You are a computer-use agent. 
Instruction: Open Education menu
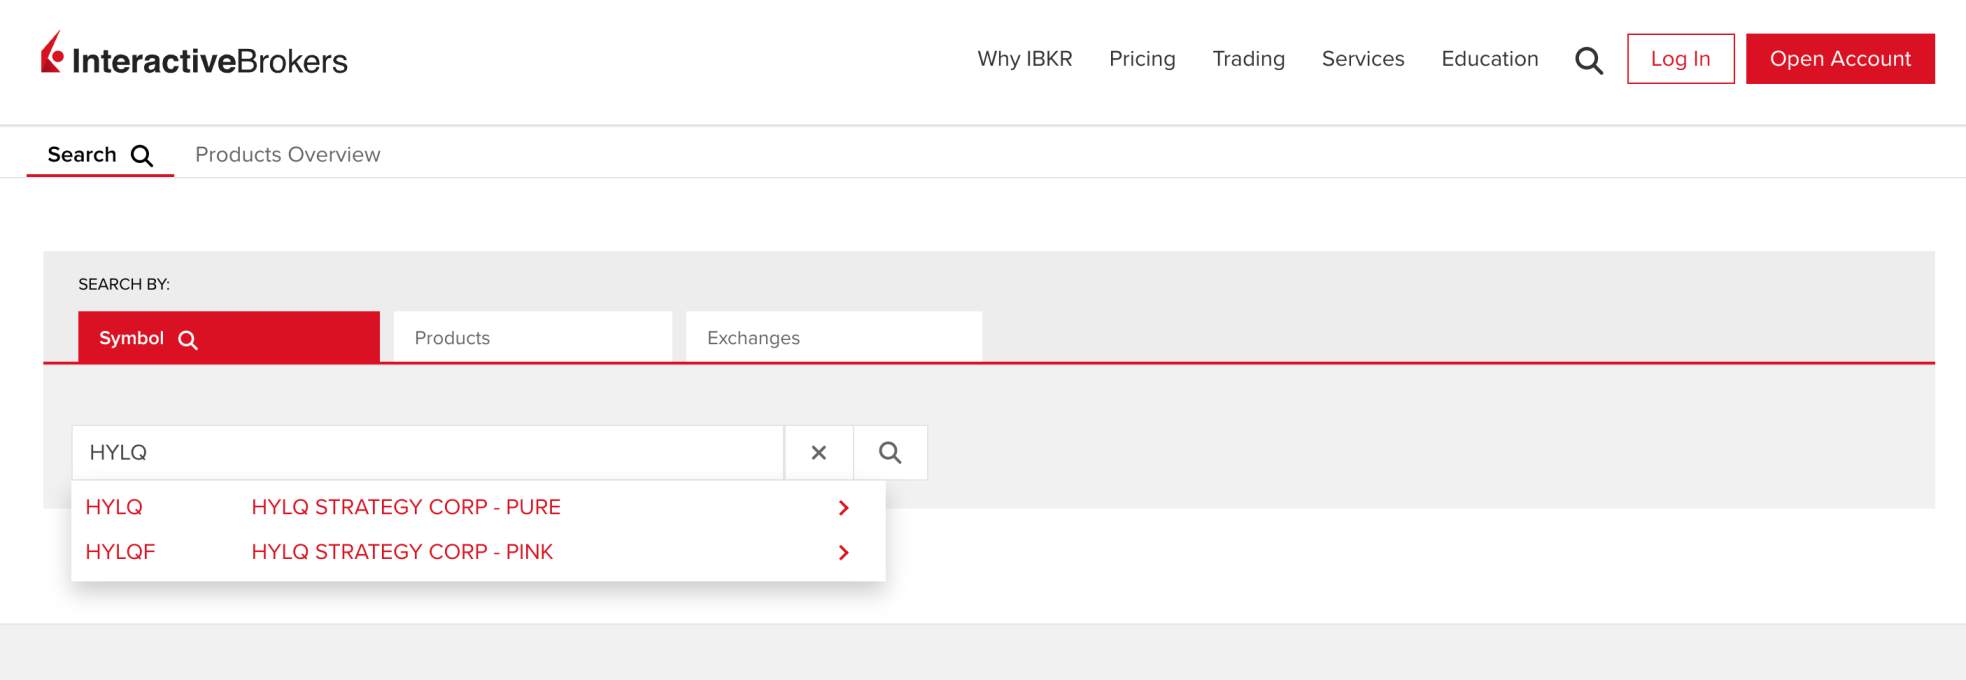pyautogui.click(x=1489, y=59)
